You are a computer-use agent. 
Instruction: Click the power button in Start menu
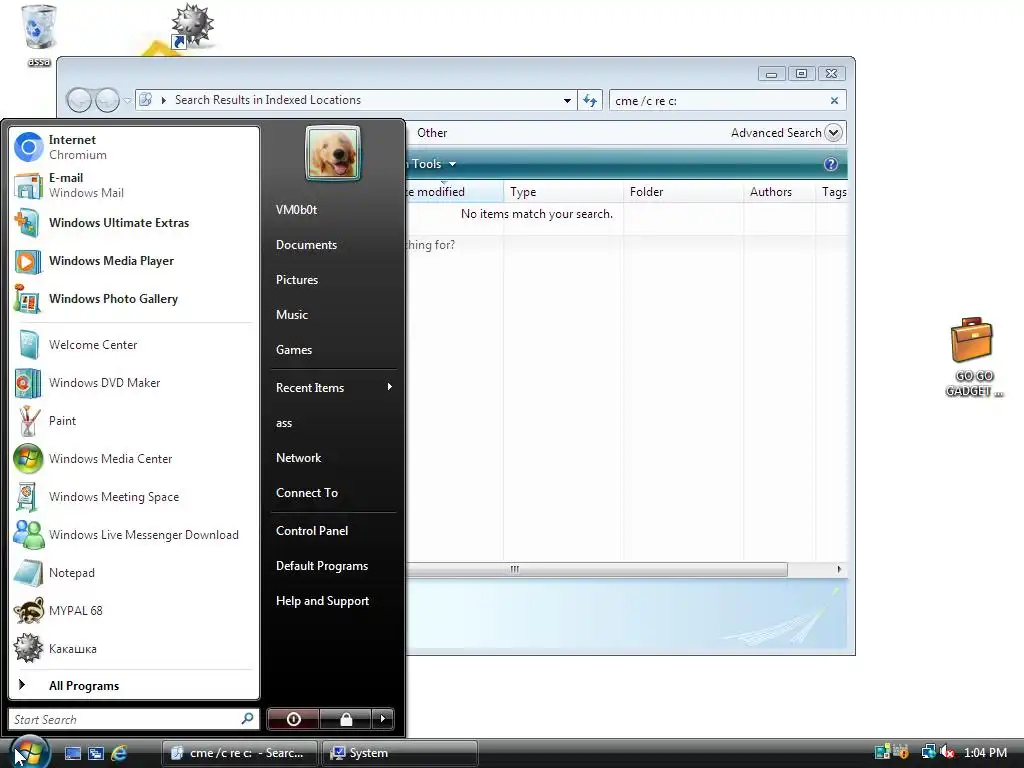(x=293, y=719)
